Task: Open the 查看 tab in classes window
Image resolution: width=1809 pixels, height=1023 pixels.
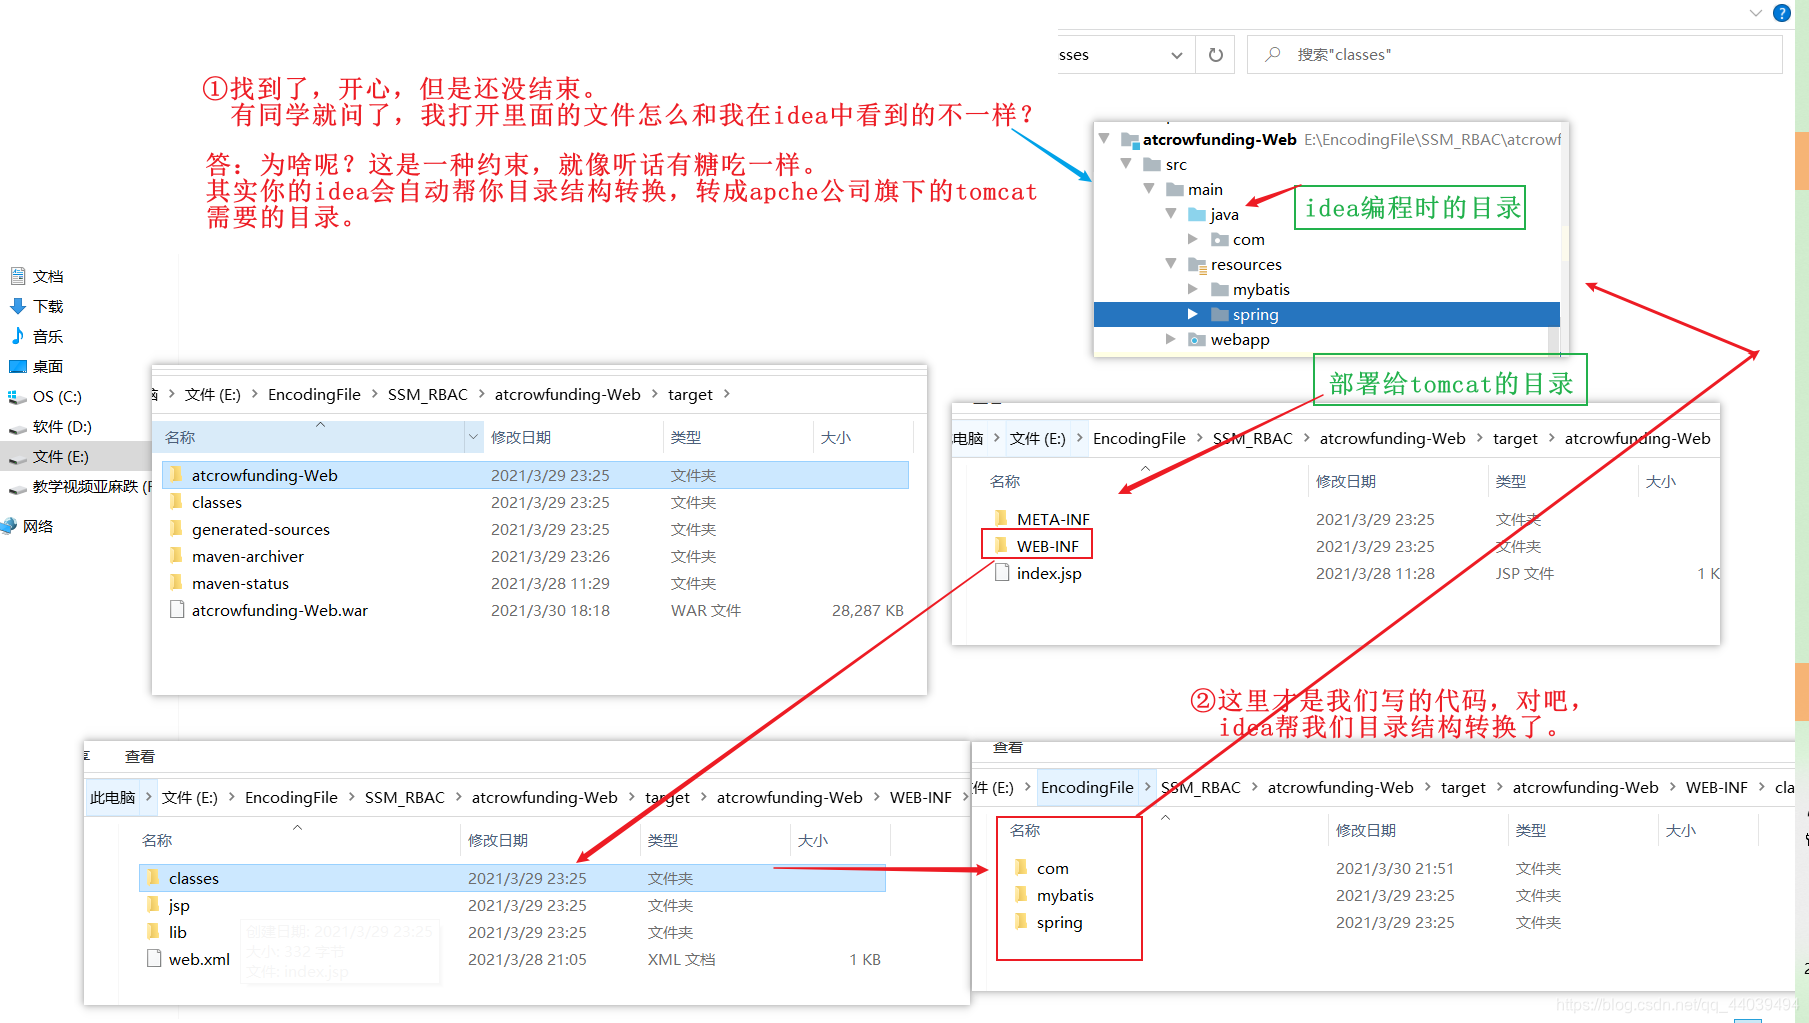Action: point(1007,748)
